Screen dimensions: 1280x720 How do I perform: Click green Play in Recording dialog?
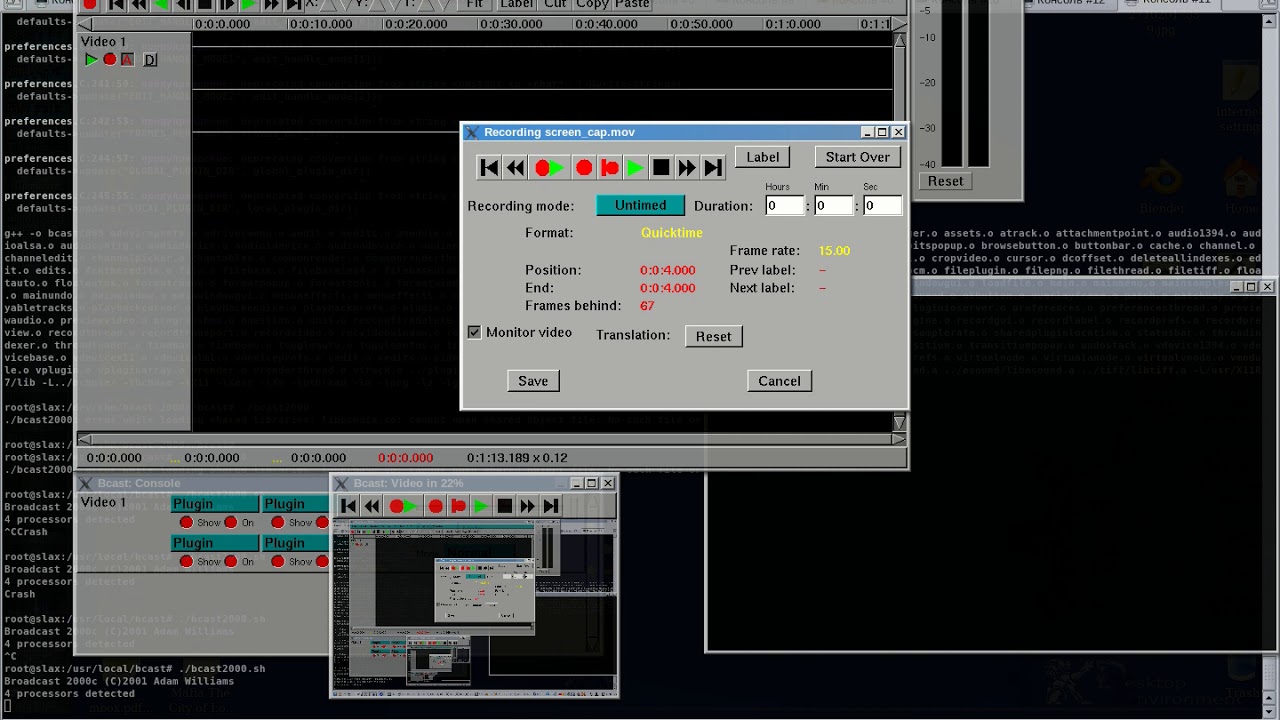[x=635, y=168]
